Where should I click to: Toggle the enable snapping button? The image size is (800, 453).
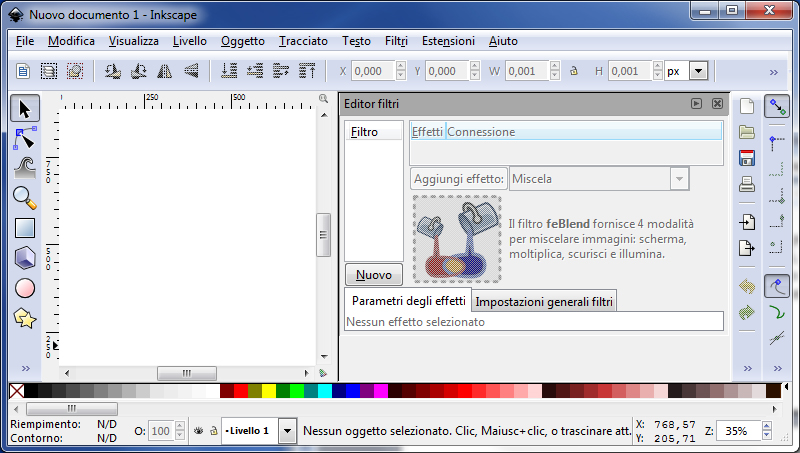[776, 107]
